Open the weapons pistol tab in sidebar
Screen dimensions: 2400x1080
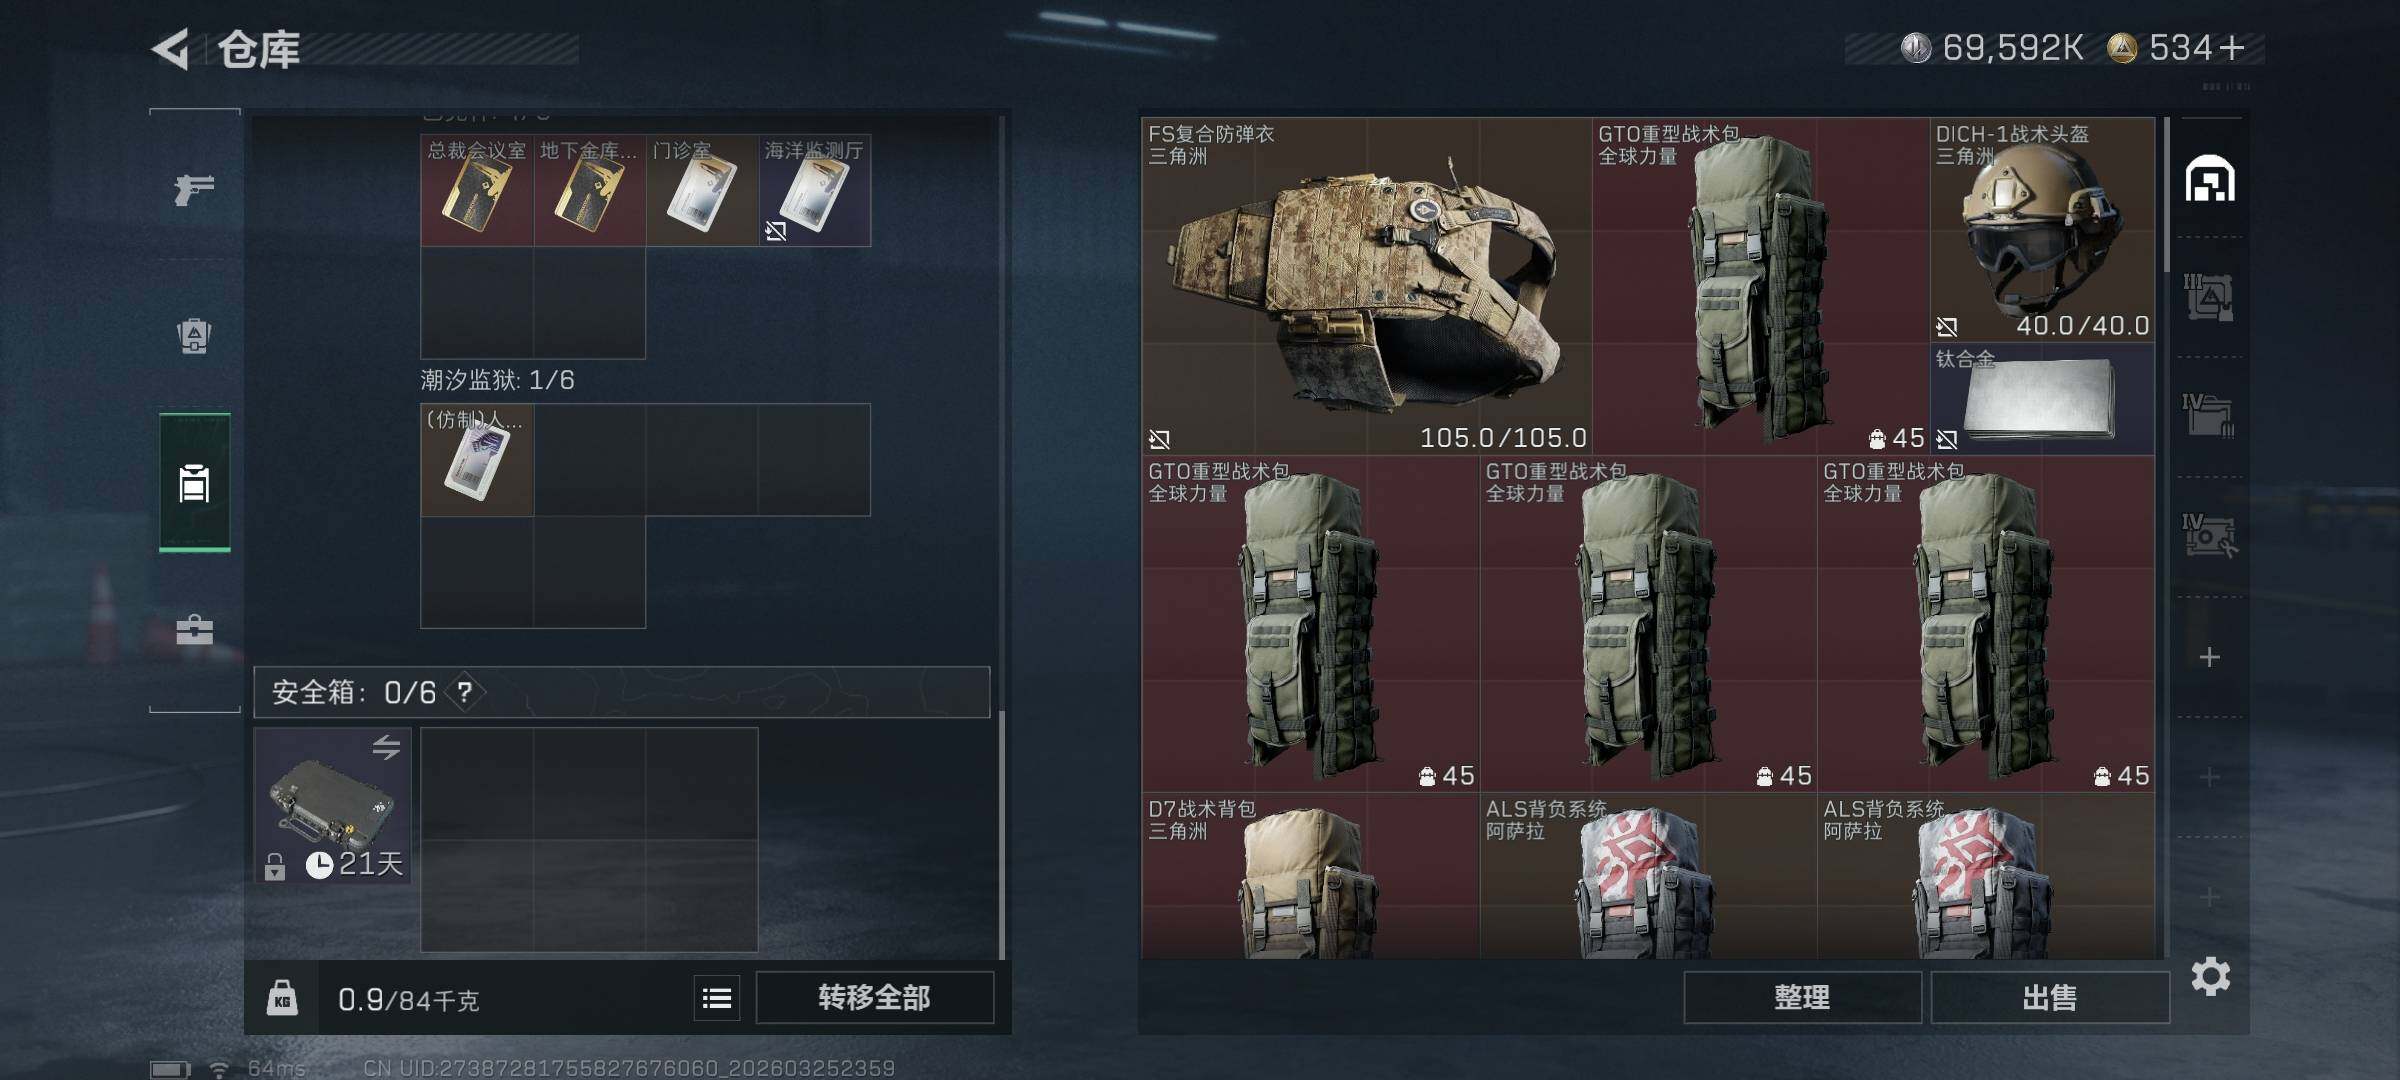pyautogui.click(x=194, y=188)
